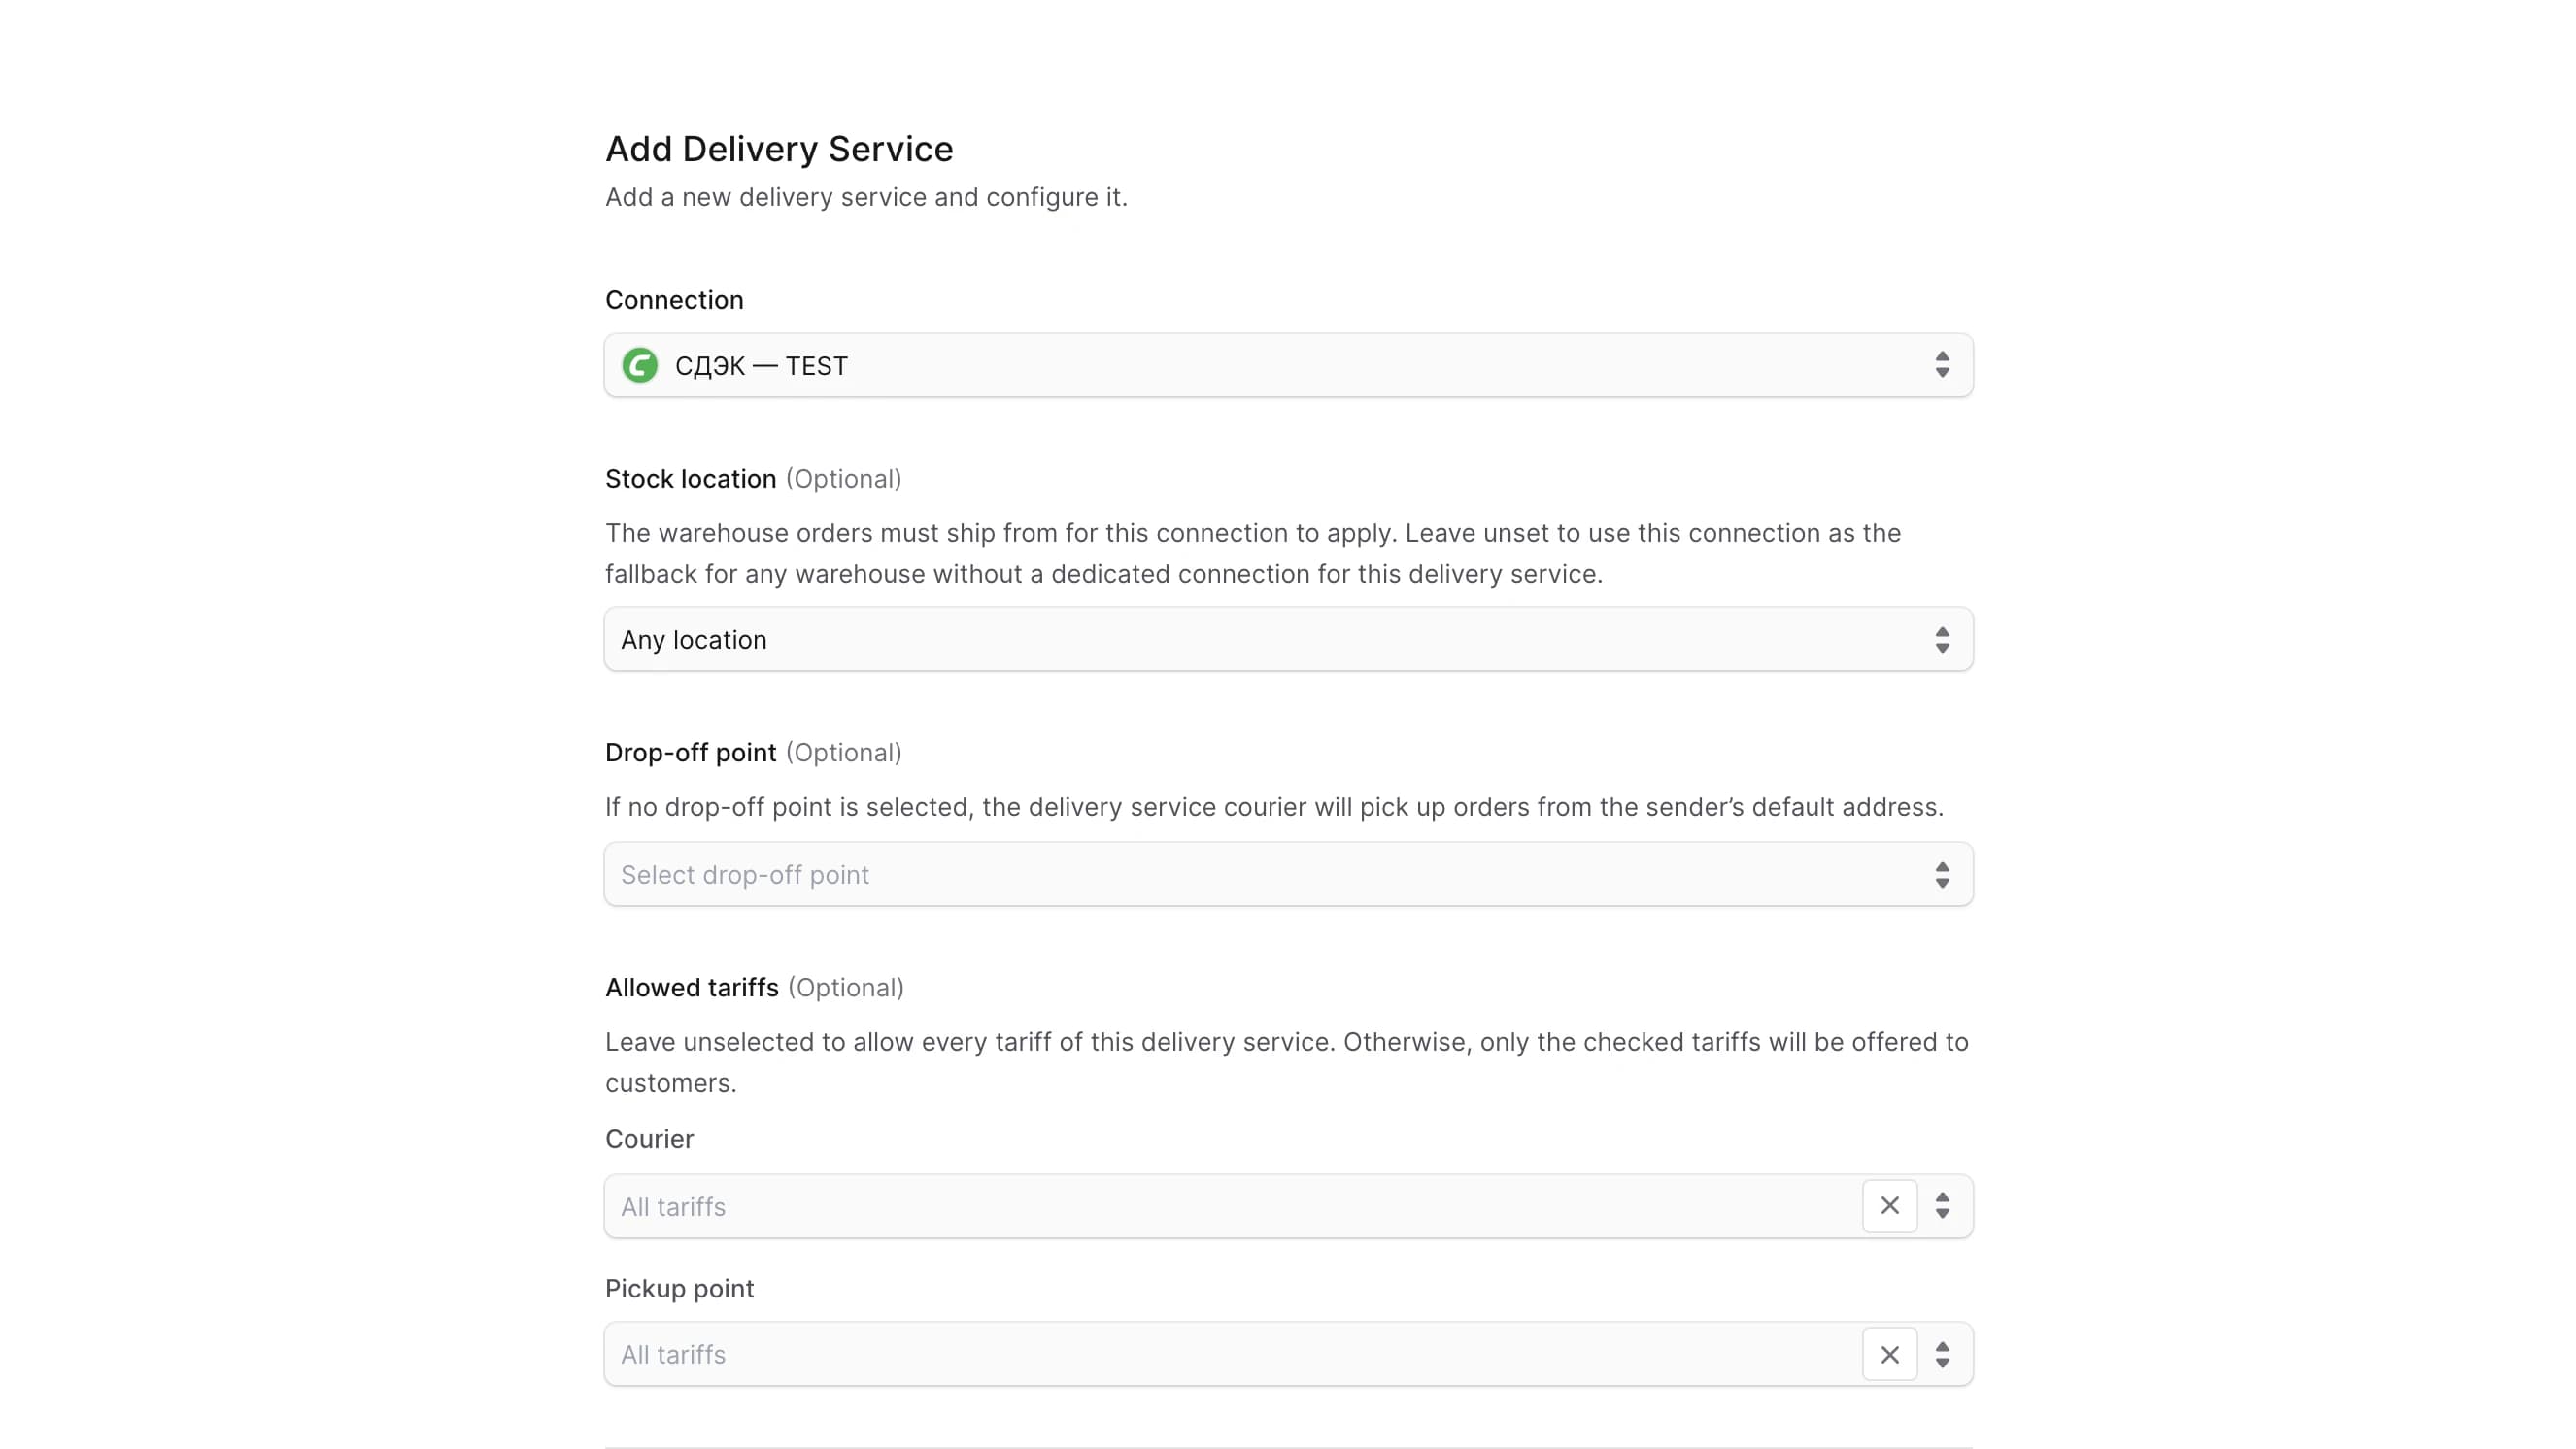
Task: Click the Stock location label
Action: tap(690, 479)
